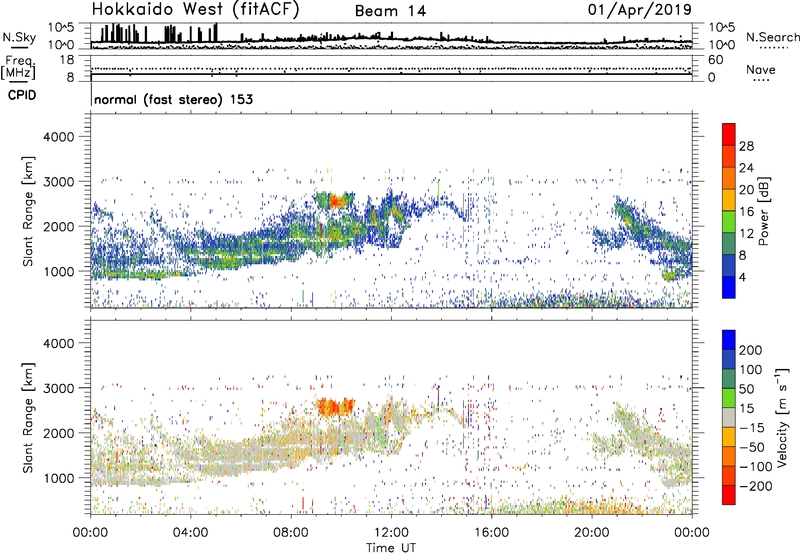
Task: Click the 'Hokkaido West (fitACF)' title
Action: [x=195, y=9]
